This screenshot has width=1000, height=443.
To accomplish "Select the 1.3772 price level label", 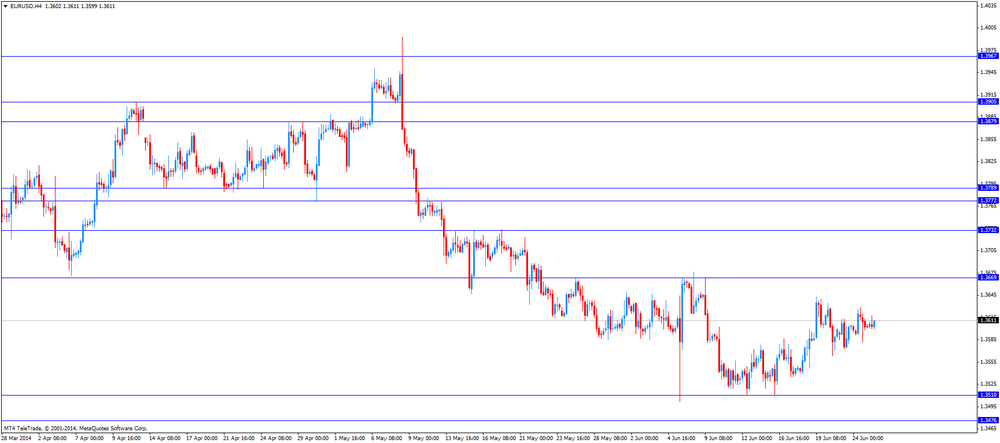I will 987,200.
